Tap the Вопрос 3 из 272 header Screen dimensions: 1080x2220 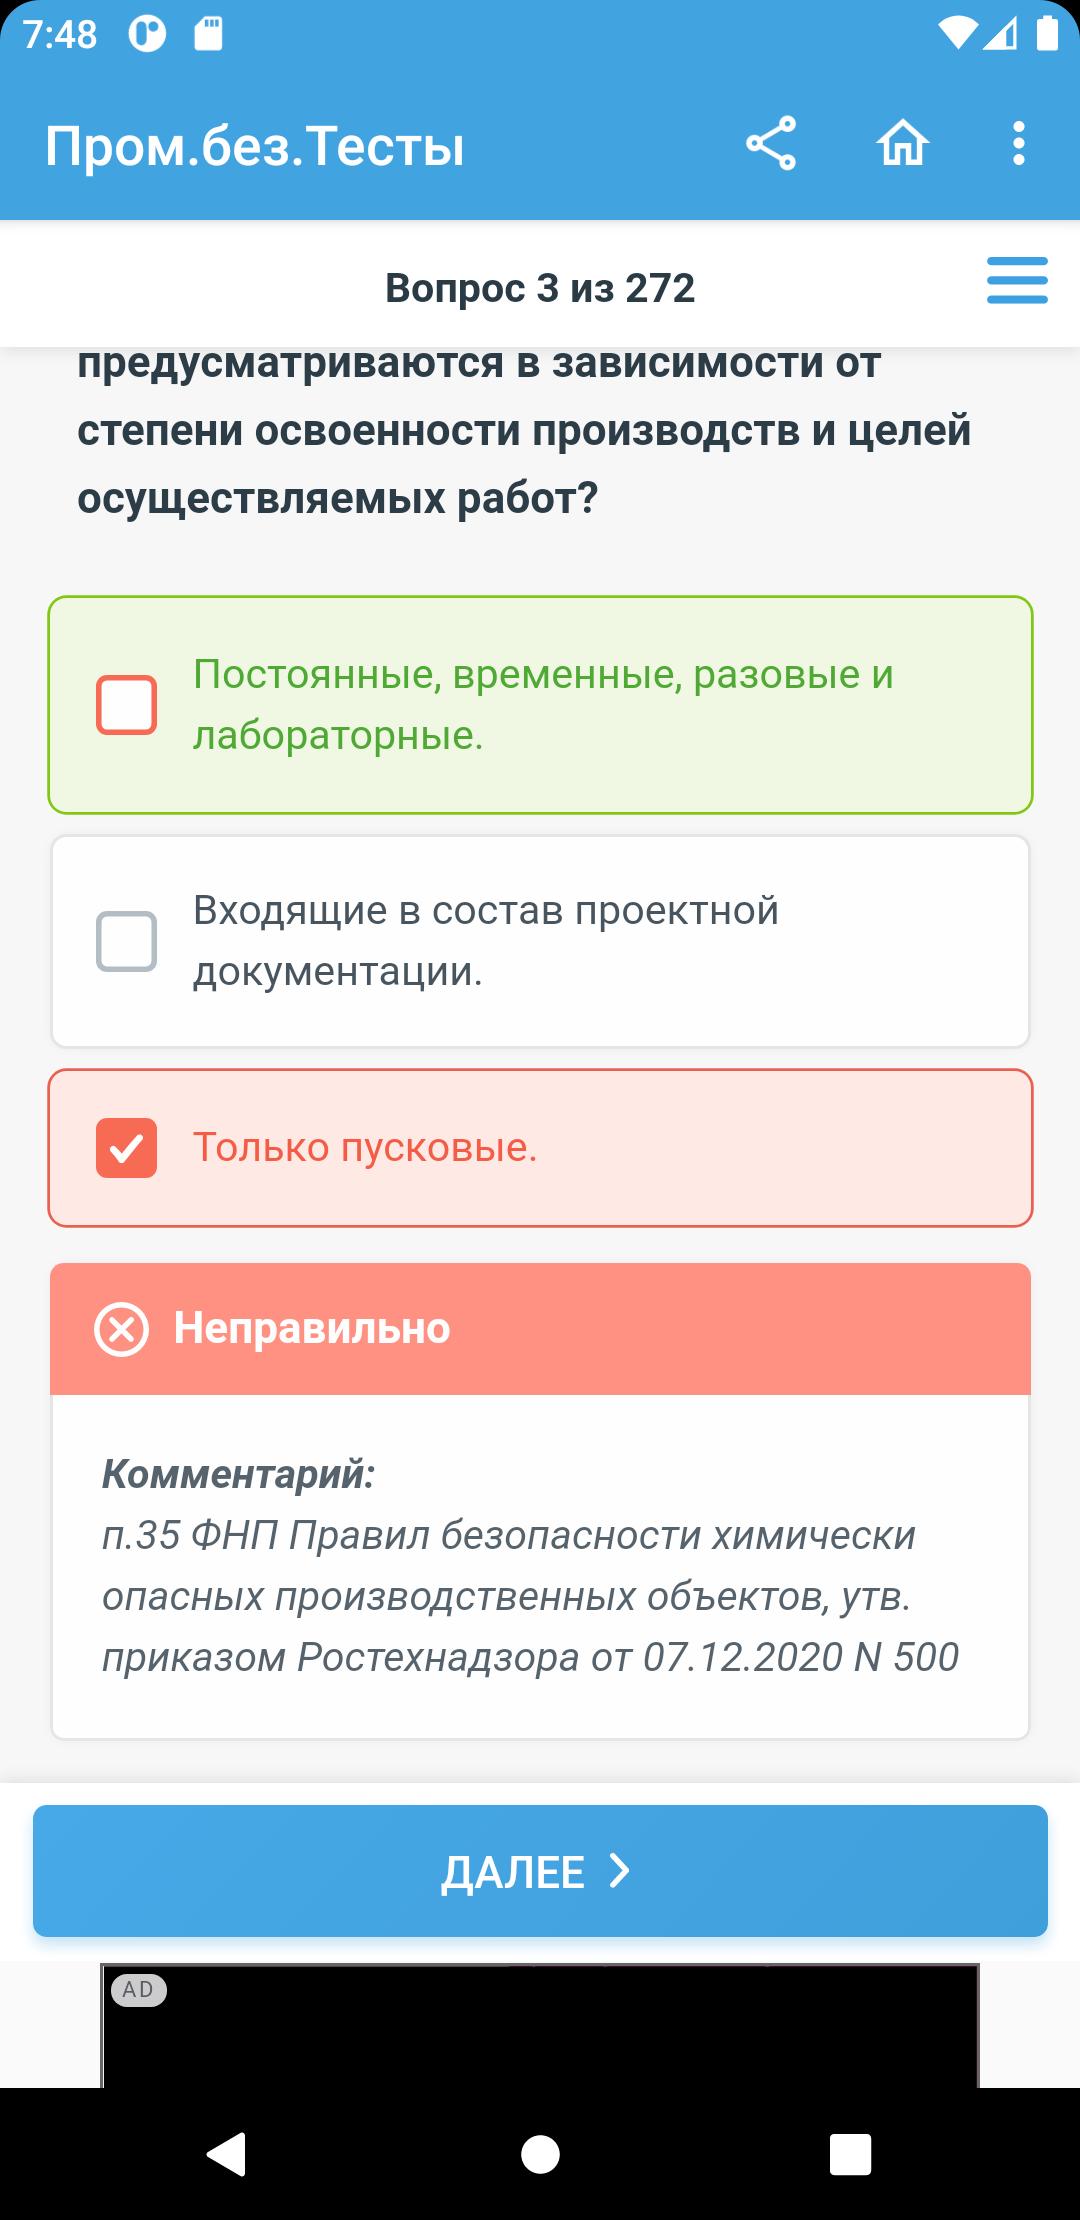point(540,288)
